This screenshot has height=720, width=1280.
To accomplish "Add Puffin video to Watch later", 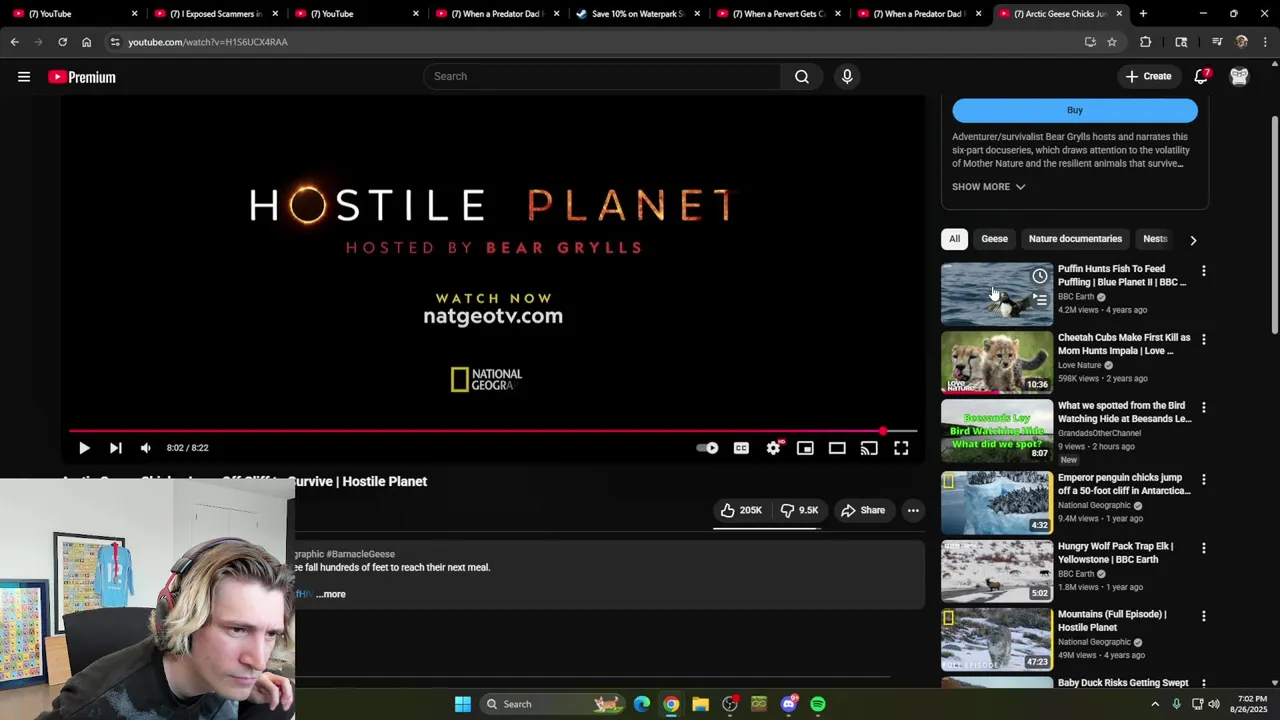I will 1040,276.
